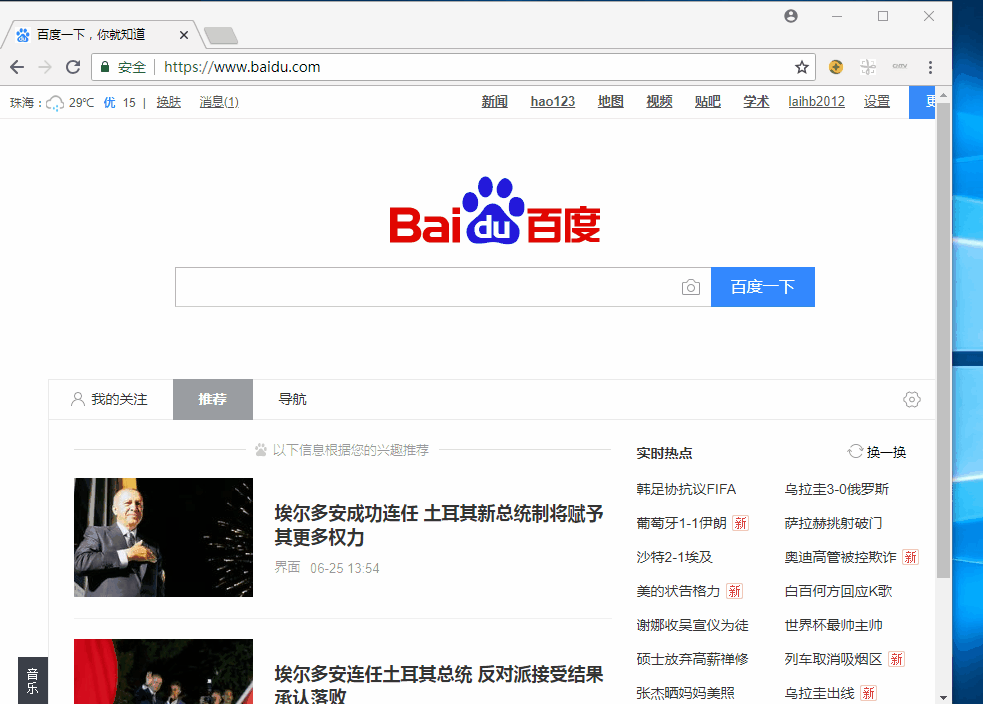The height and width of the screenshot is (704, 983).
Task: Open Chrome's three-dot menu
Action: (x=930, y=67)
